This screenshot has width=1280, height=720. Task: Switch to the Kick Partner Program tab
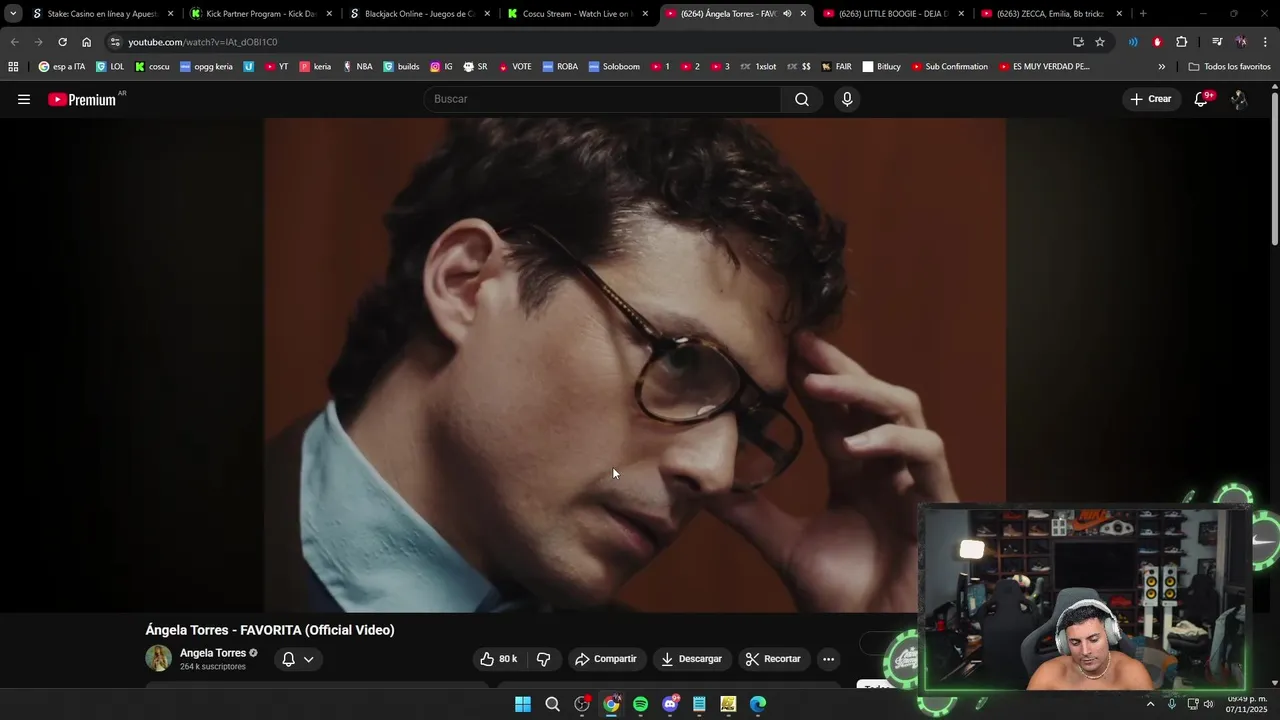point(261,14)
